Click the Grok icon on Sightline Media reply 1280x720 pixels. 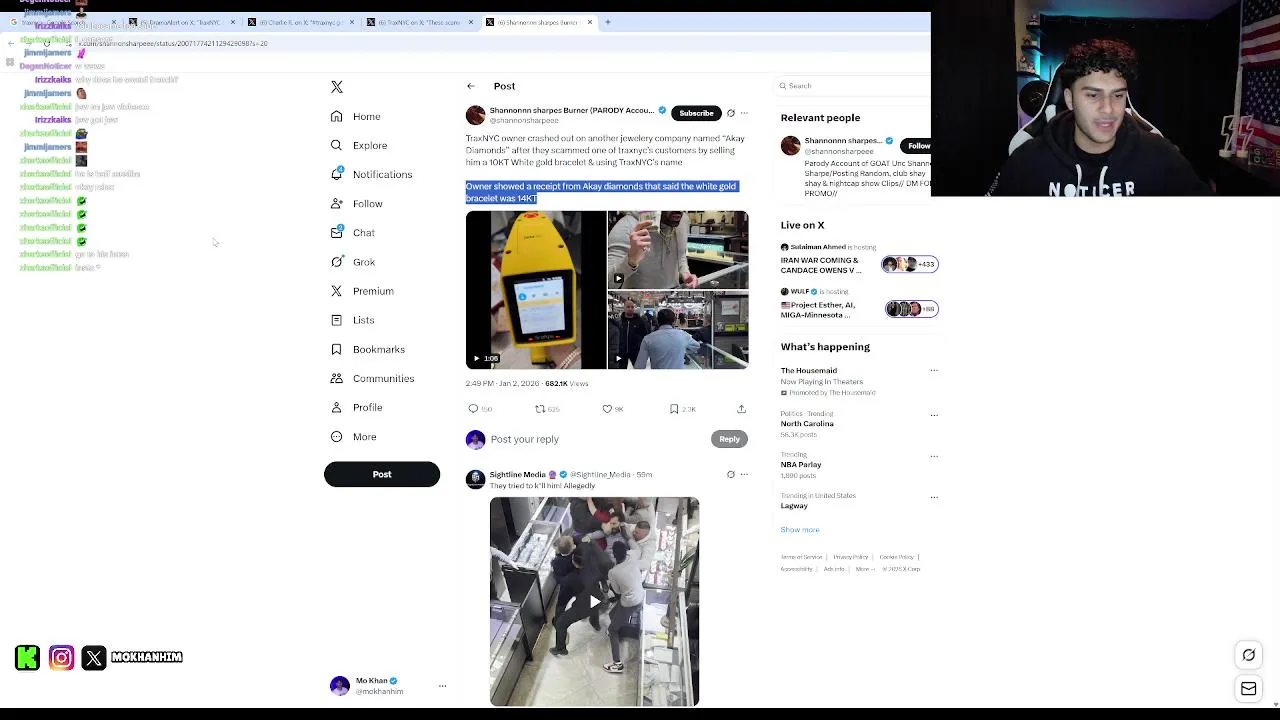[730, 475]
